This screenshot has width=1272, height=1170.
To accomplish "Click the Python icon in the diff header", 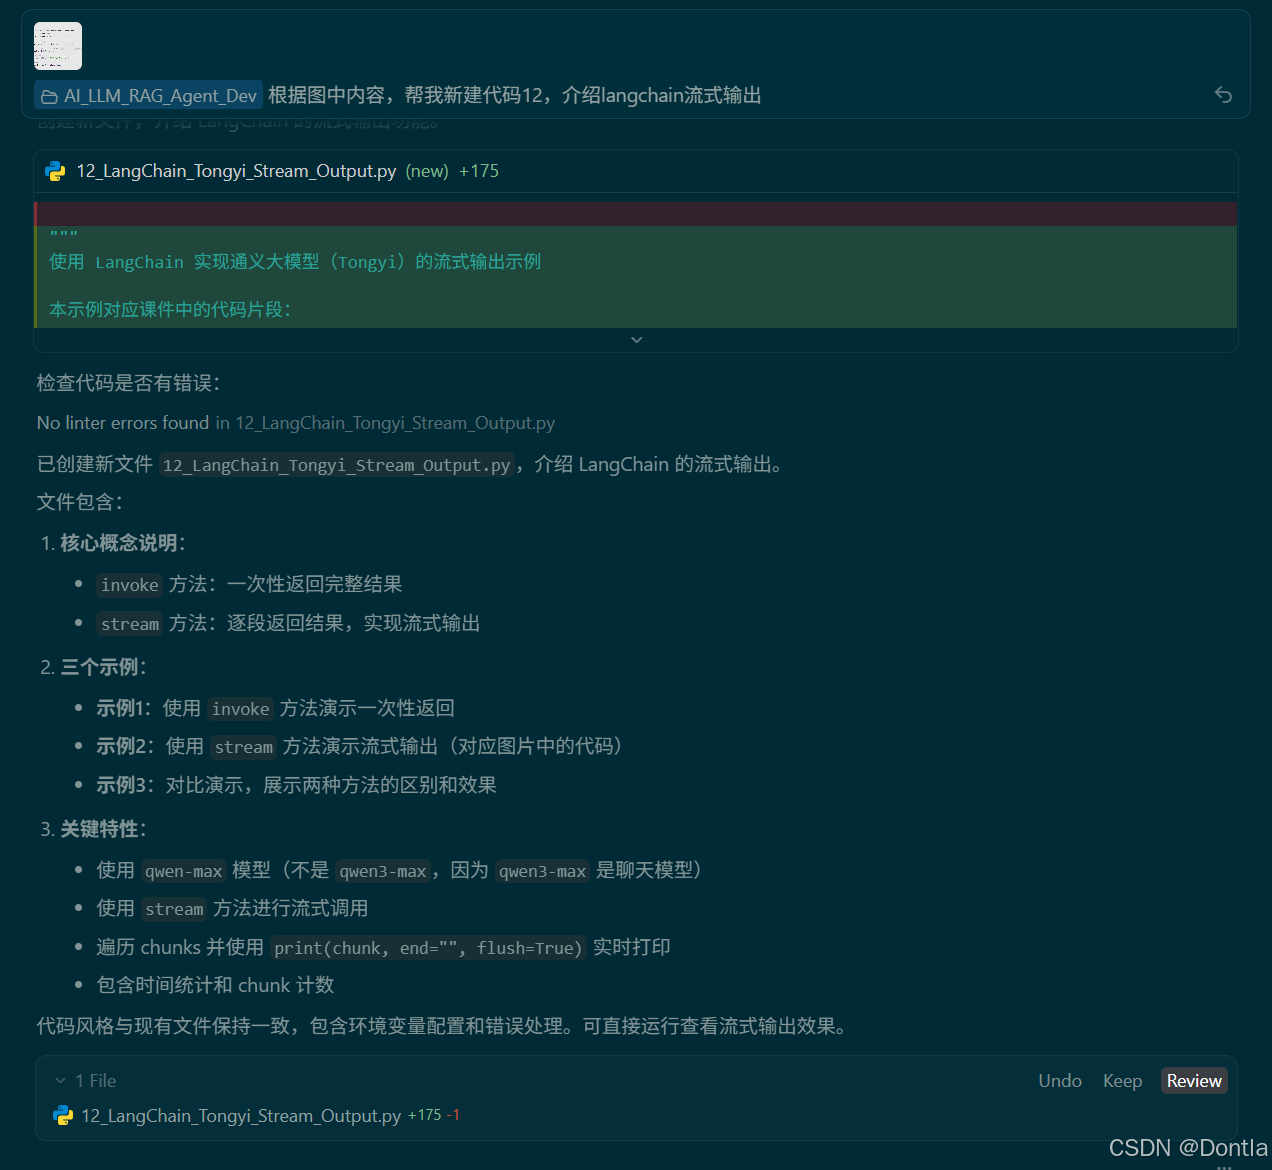I will [55, 171].
